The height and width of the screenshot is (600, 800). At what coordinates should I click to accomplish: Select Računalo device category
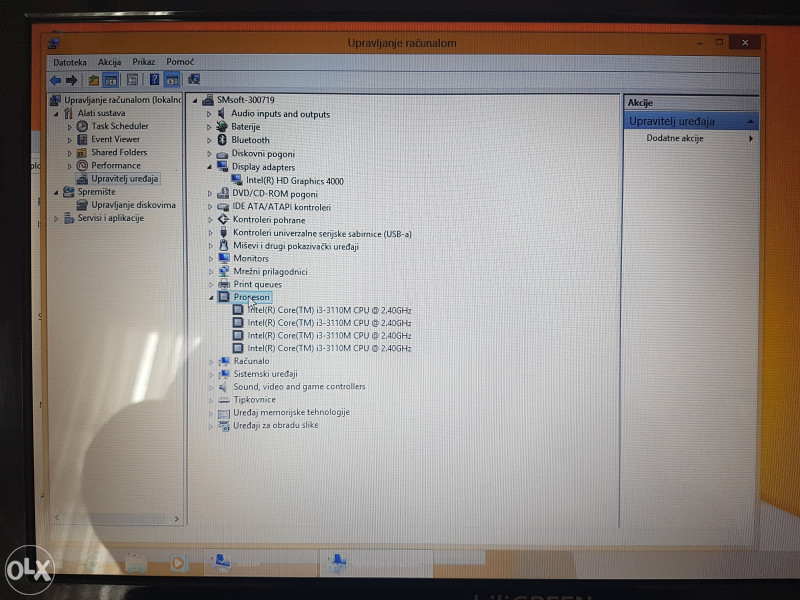[x=251, y=361]
